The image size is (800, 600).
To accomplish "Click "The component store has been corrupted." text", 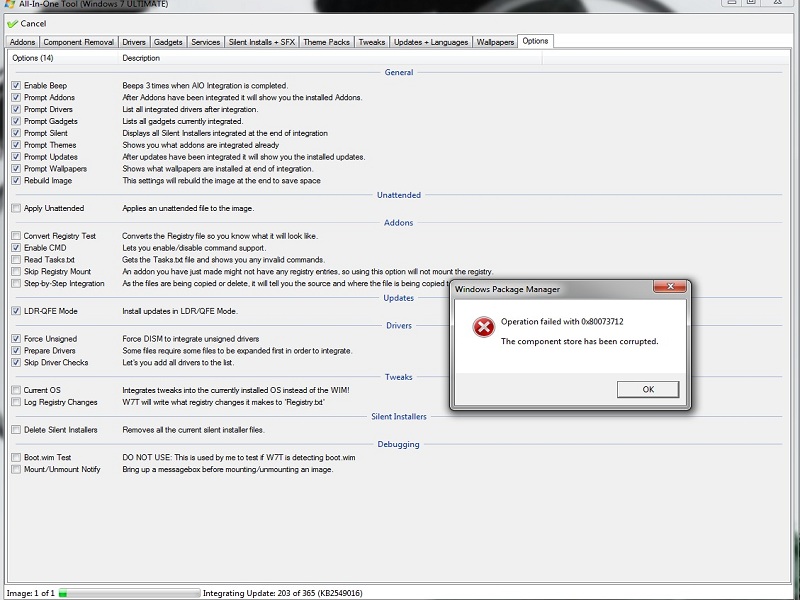I will coord(580,341).
